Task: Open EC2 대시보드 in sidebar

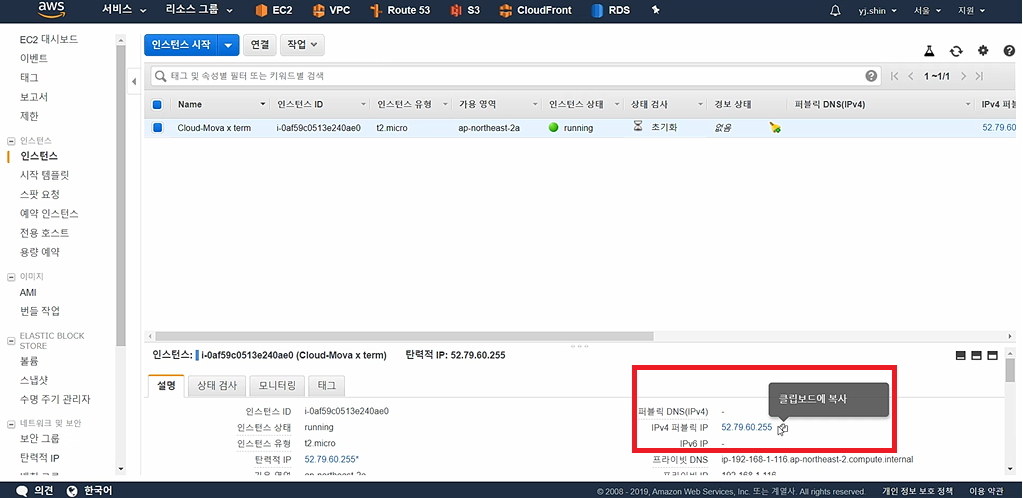Action: (49, 39)
